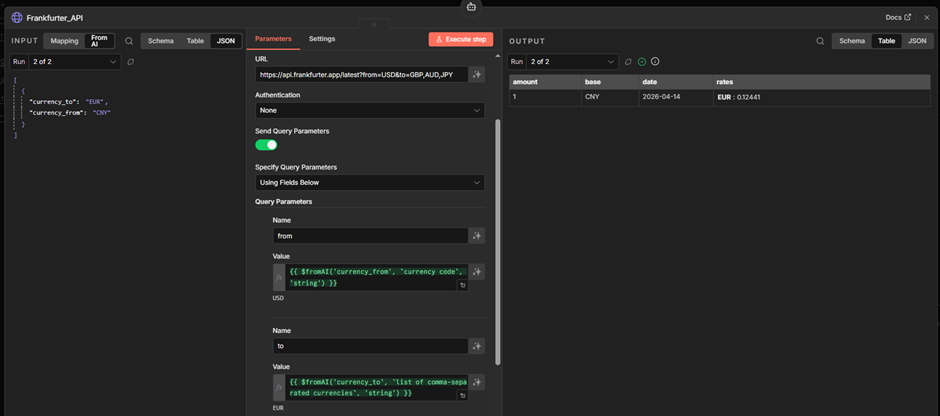Switch INPUT view to JSON
Screen dimensions: 940x416
(x=225, y=41)
